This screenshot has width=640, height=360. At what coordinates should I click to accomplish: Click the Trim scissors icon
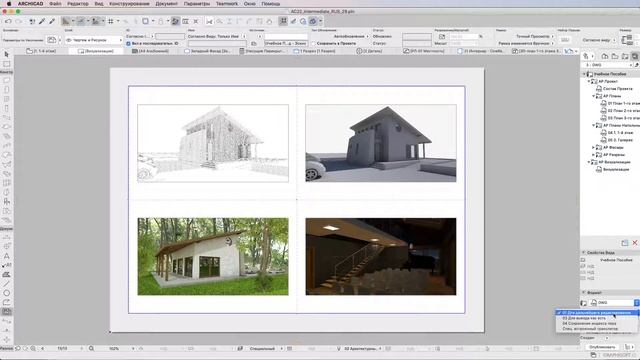209,21
